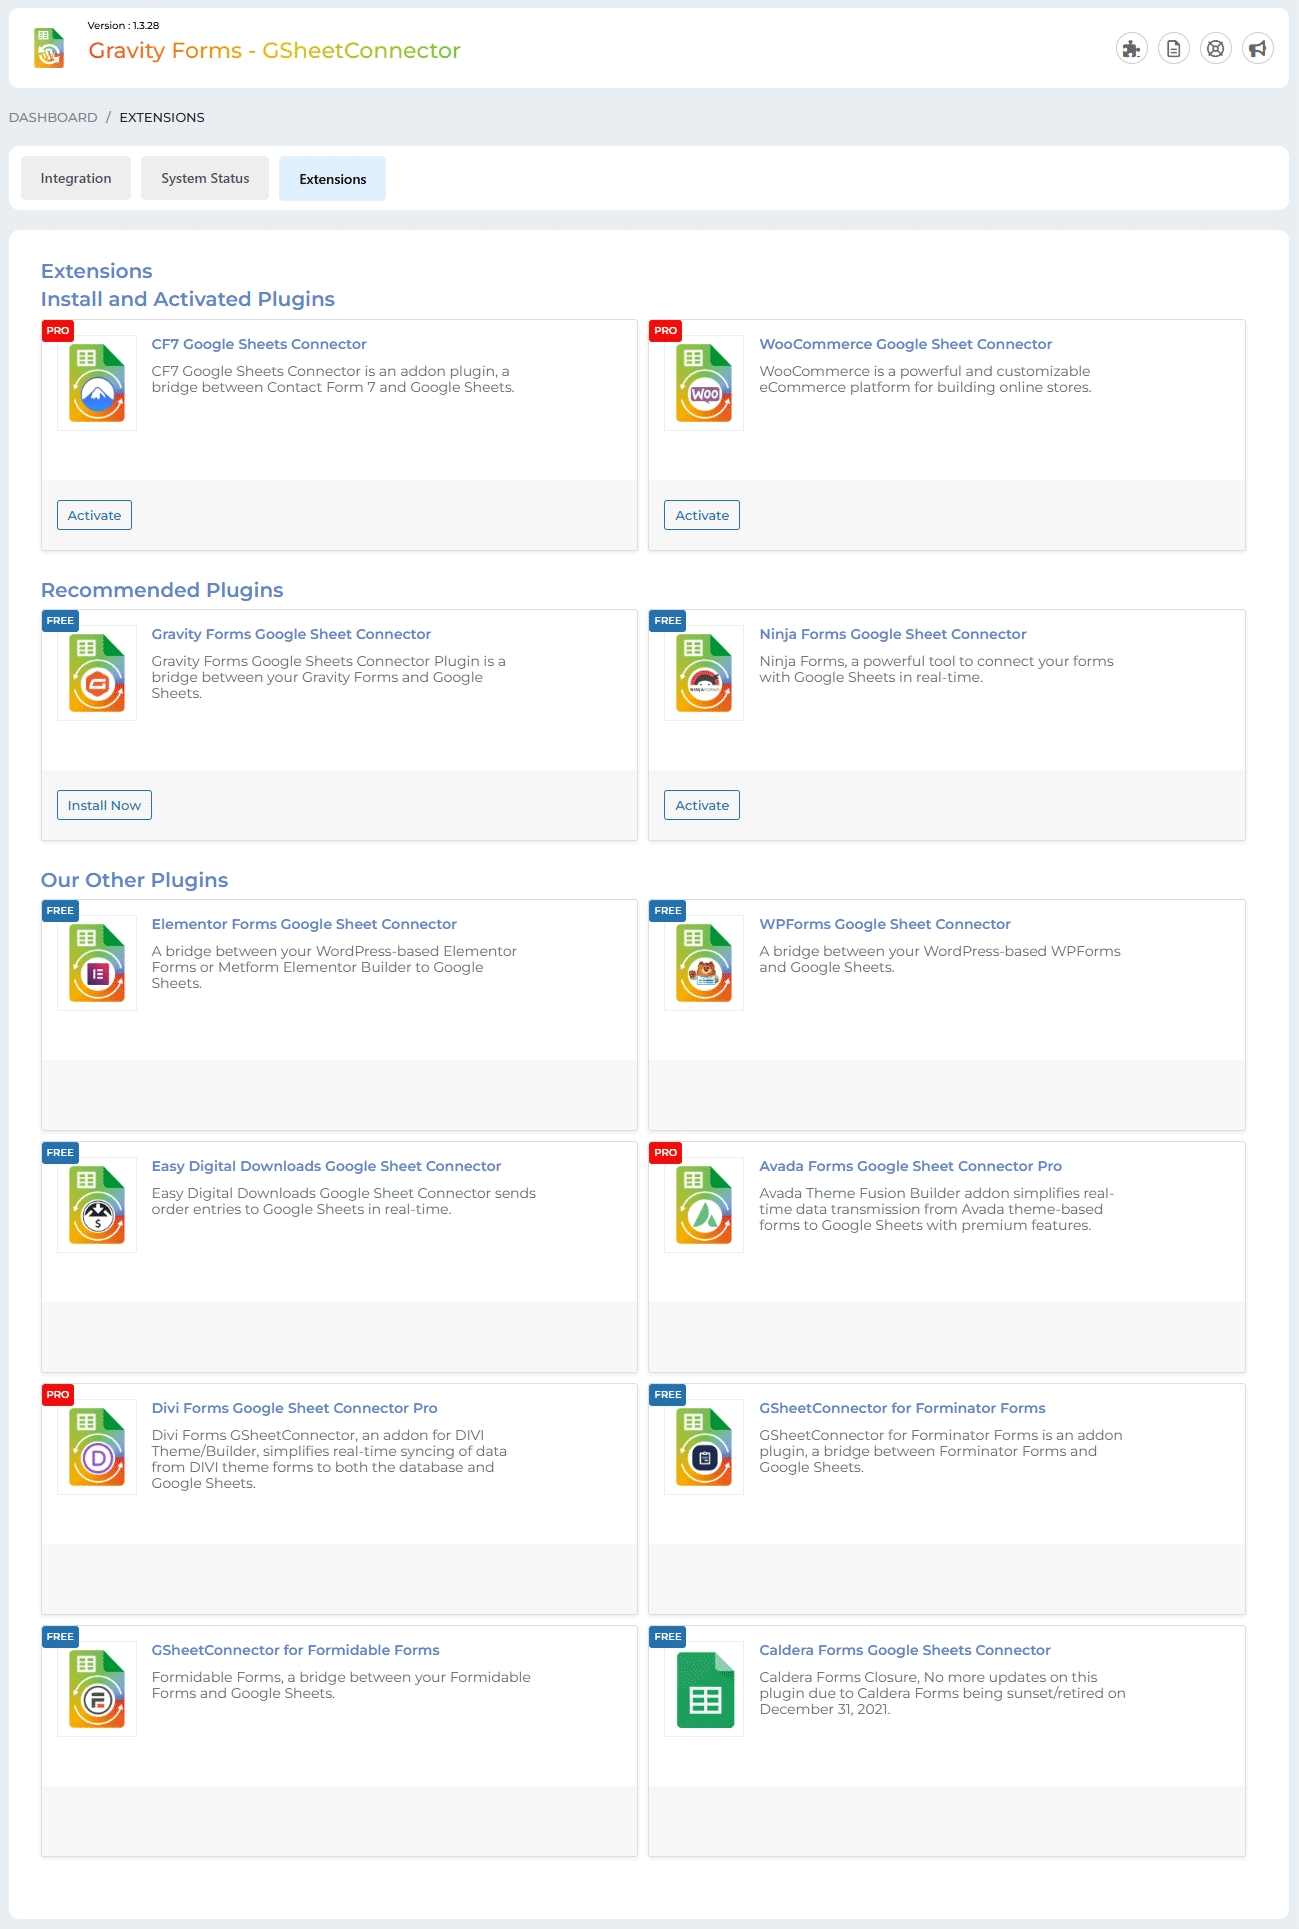This screenshot has height=1929, width=1299.
Task: Click the GSheetConnector logo beside the title
Action: pyautogui.click(x=49, y=48)
